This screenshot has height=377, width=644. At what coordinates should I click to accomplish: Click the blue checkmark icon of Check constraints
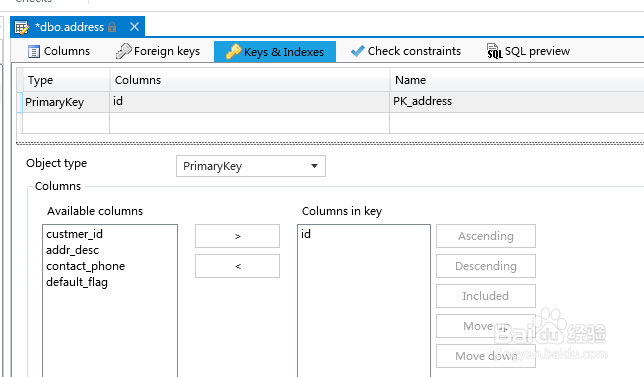(357, 51)
